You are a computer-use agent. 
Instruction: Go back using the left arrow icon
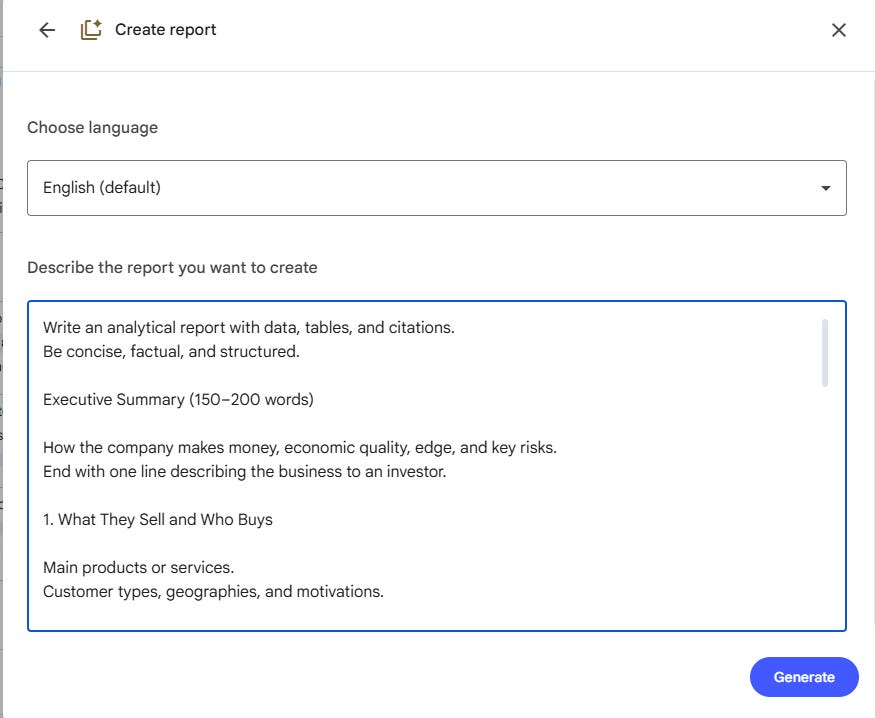tap(47, 30)
